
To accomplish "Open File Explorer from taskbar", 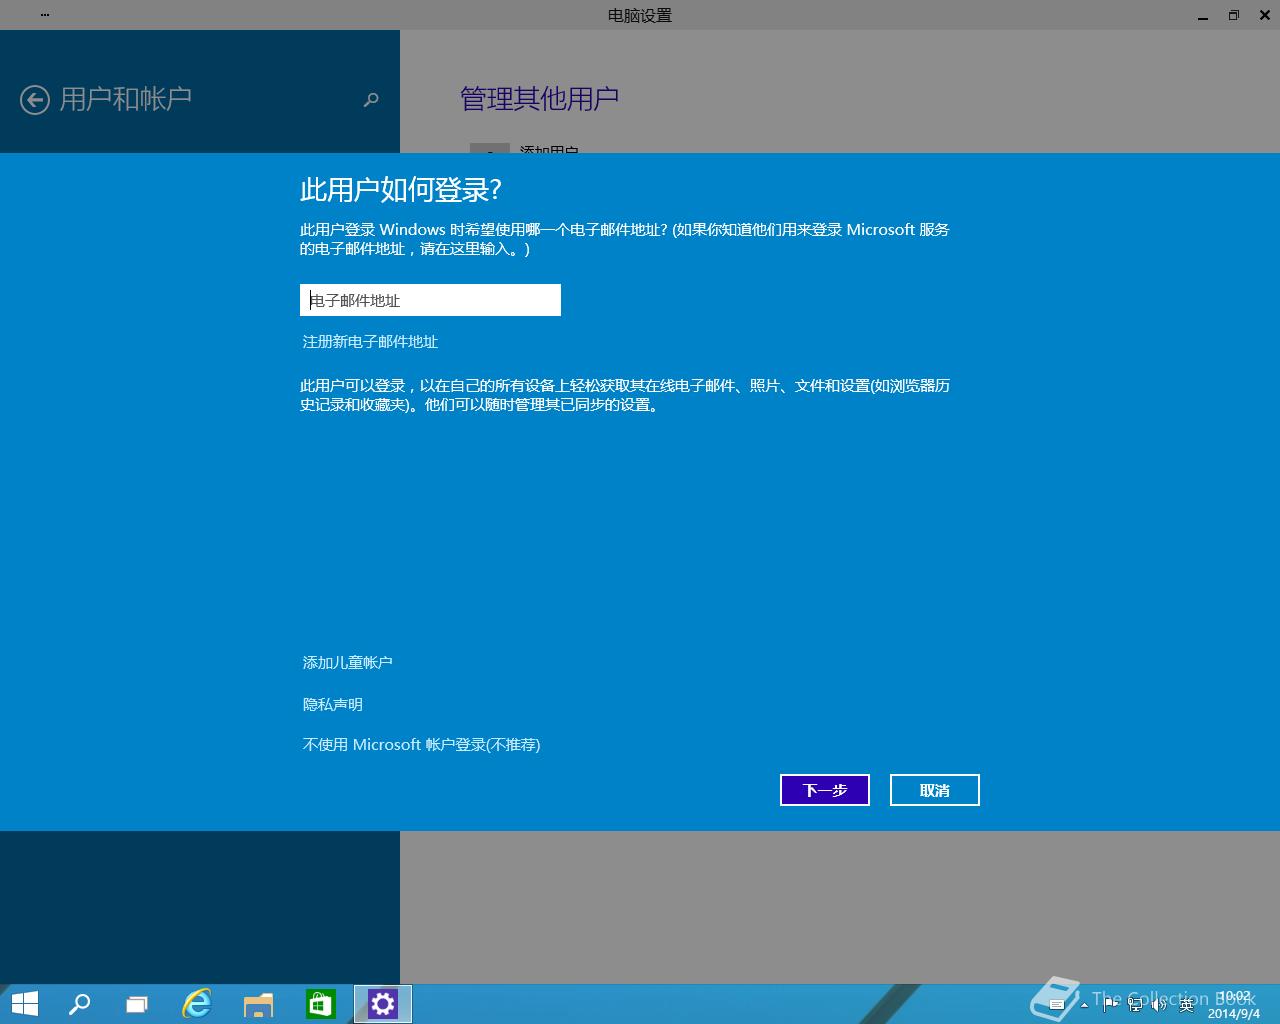I will [259, 1004].
